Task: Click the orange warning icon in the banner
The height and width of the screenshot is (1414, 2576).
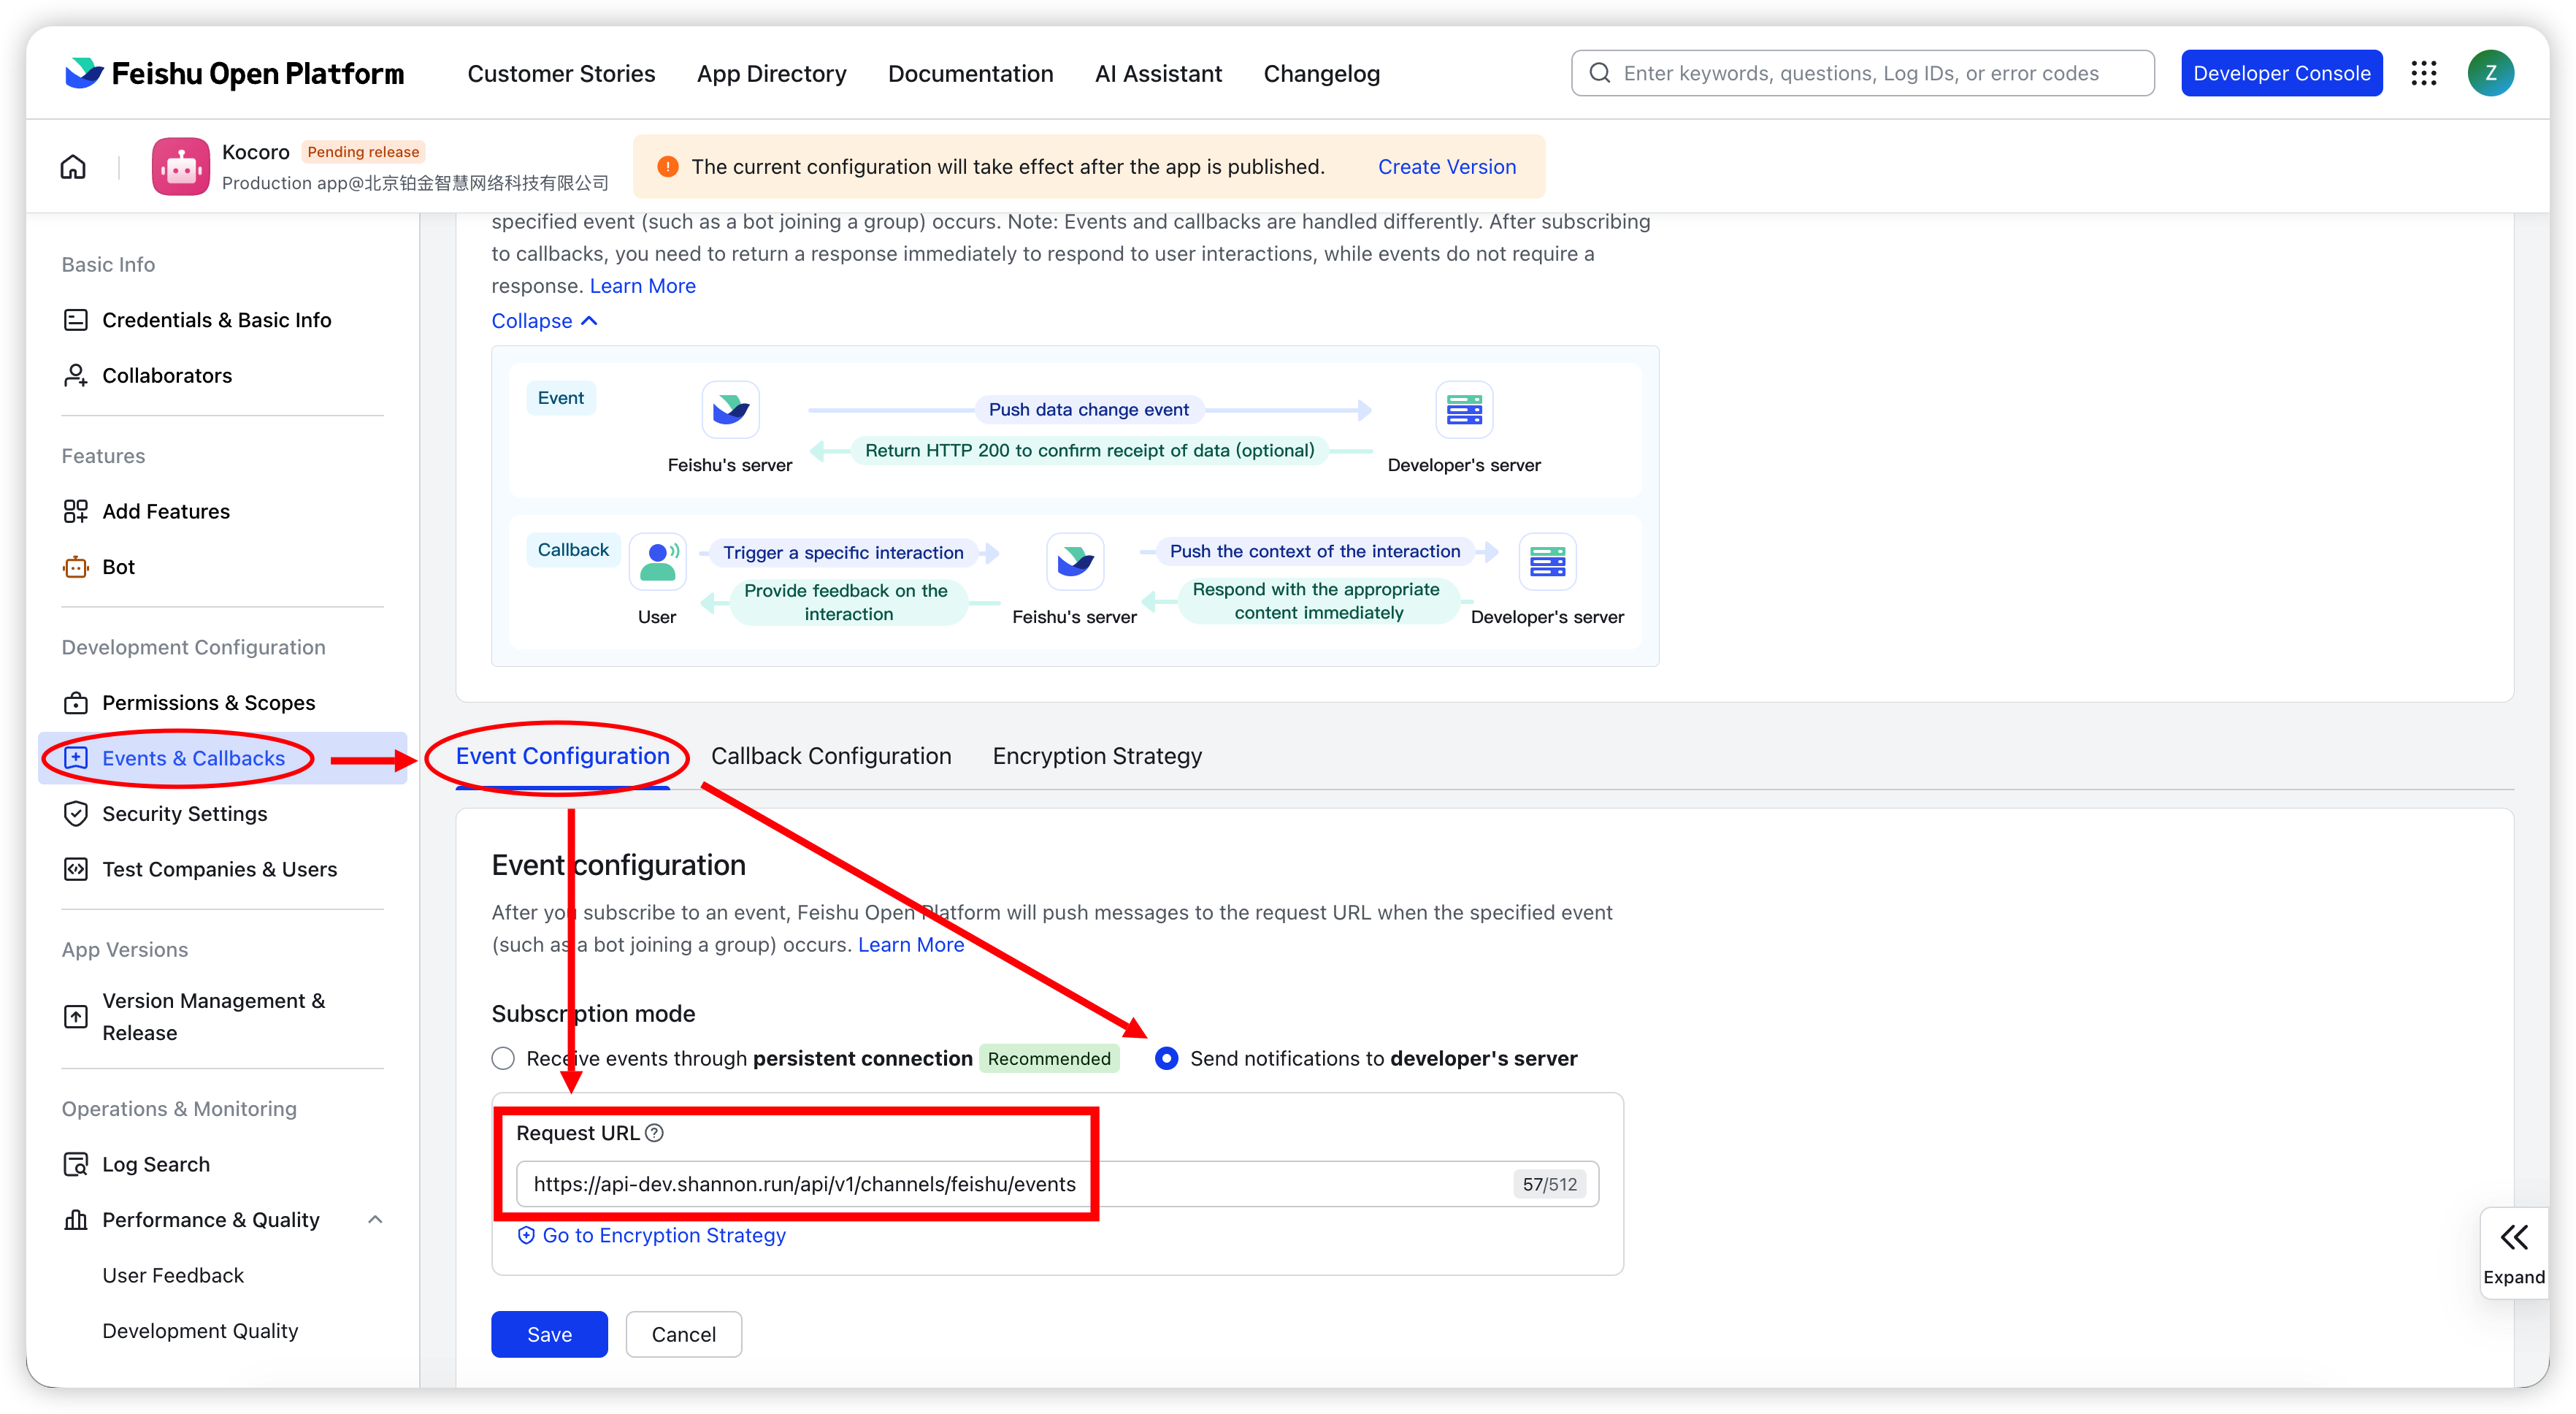Action: [x=667, y=167]
